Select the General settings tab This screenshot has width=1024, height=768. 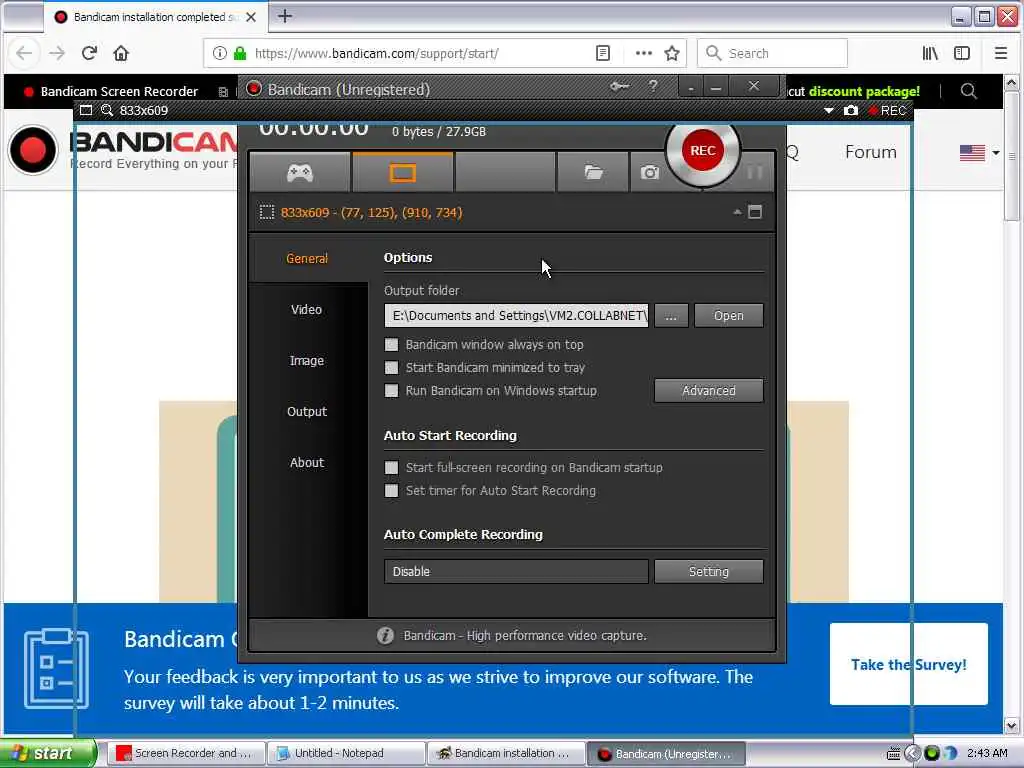pos(307,259)
